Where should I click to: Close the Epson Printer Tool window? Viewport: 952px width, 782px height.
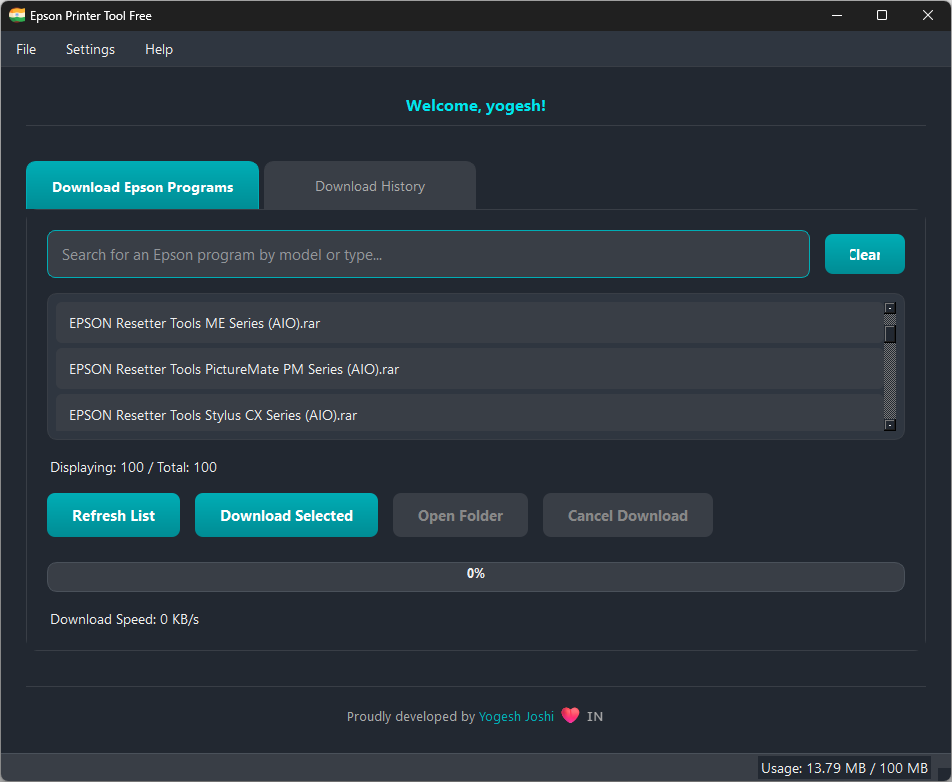[928, 15]
